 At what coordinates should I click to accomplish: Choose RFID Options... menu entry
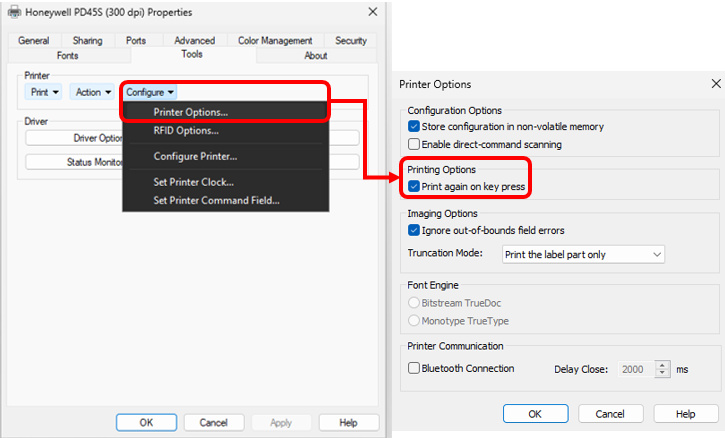coord(226,130)
